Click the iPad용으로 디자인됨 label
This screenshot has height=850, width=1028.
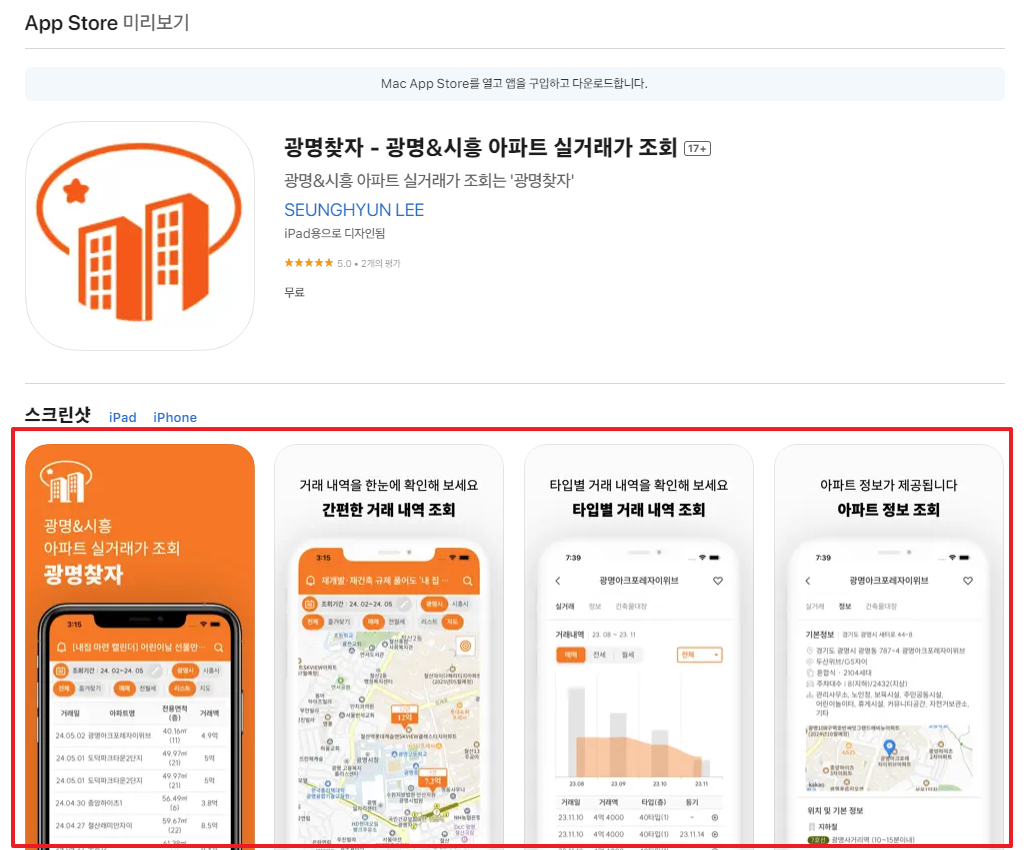click(334, 233)
